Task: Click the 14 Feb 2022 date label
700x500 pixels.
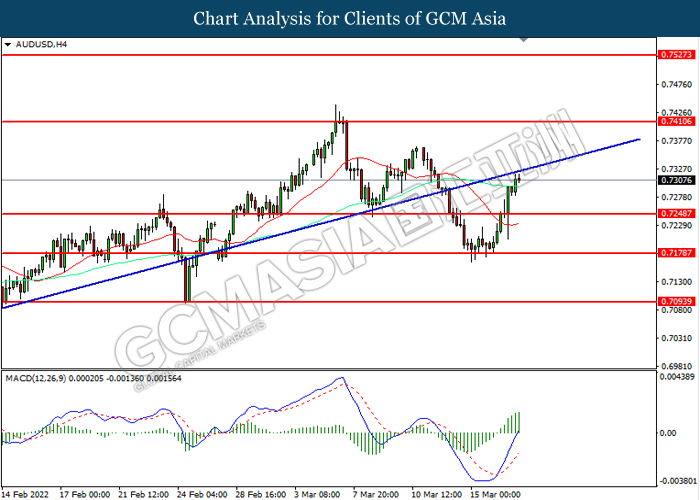Action: (x=26, y=495)
